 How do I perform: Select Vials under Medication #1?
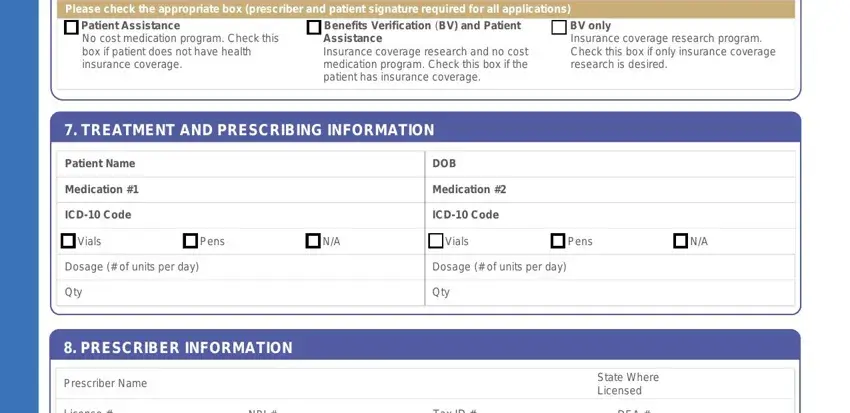pos(68,241)
